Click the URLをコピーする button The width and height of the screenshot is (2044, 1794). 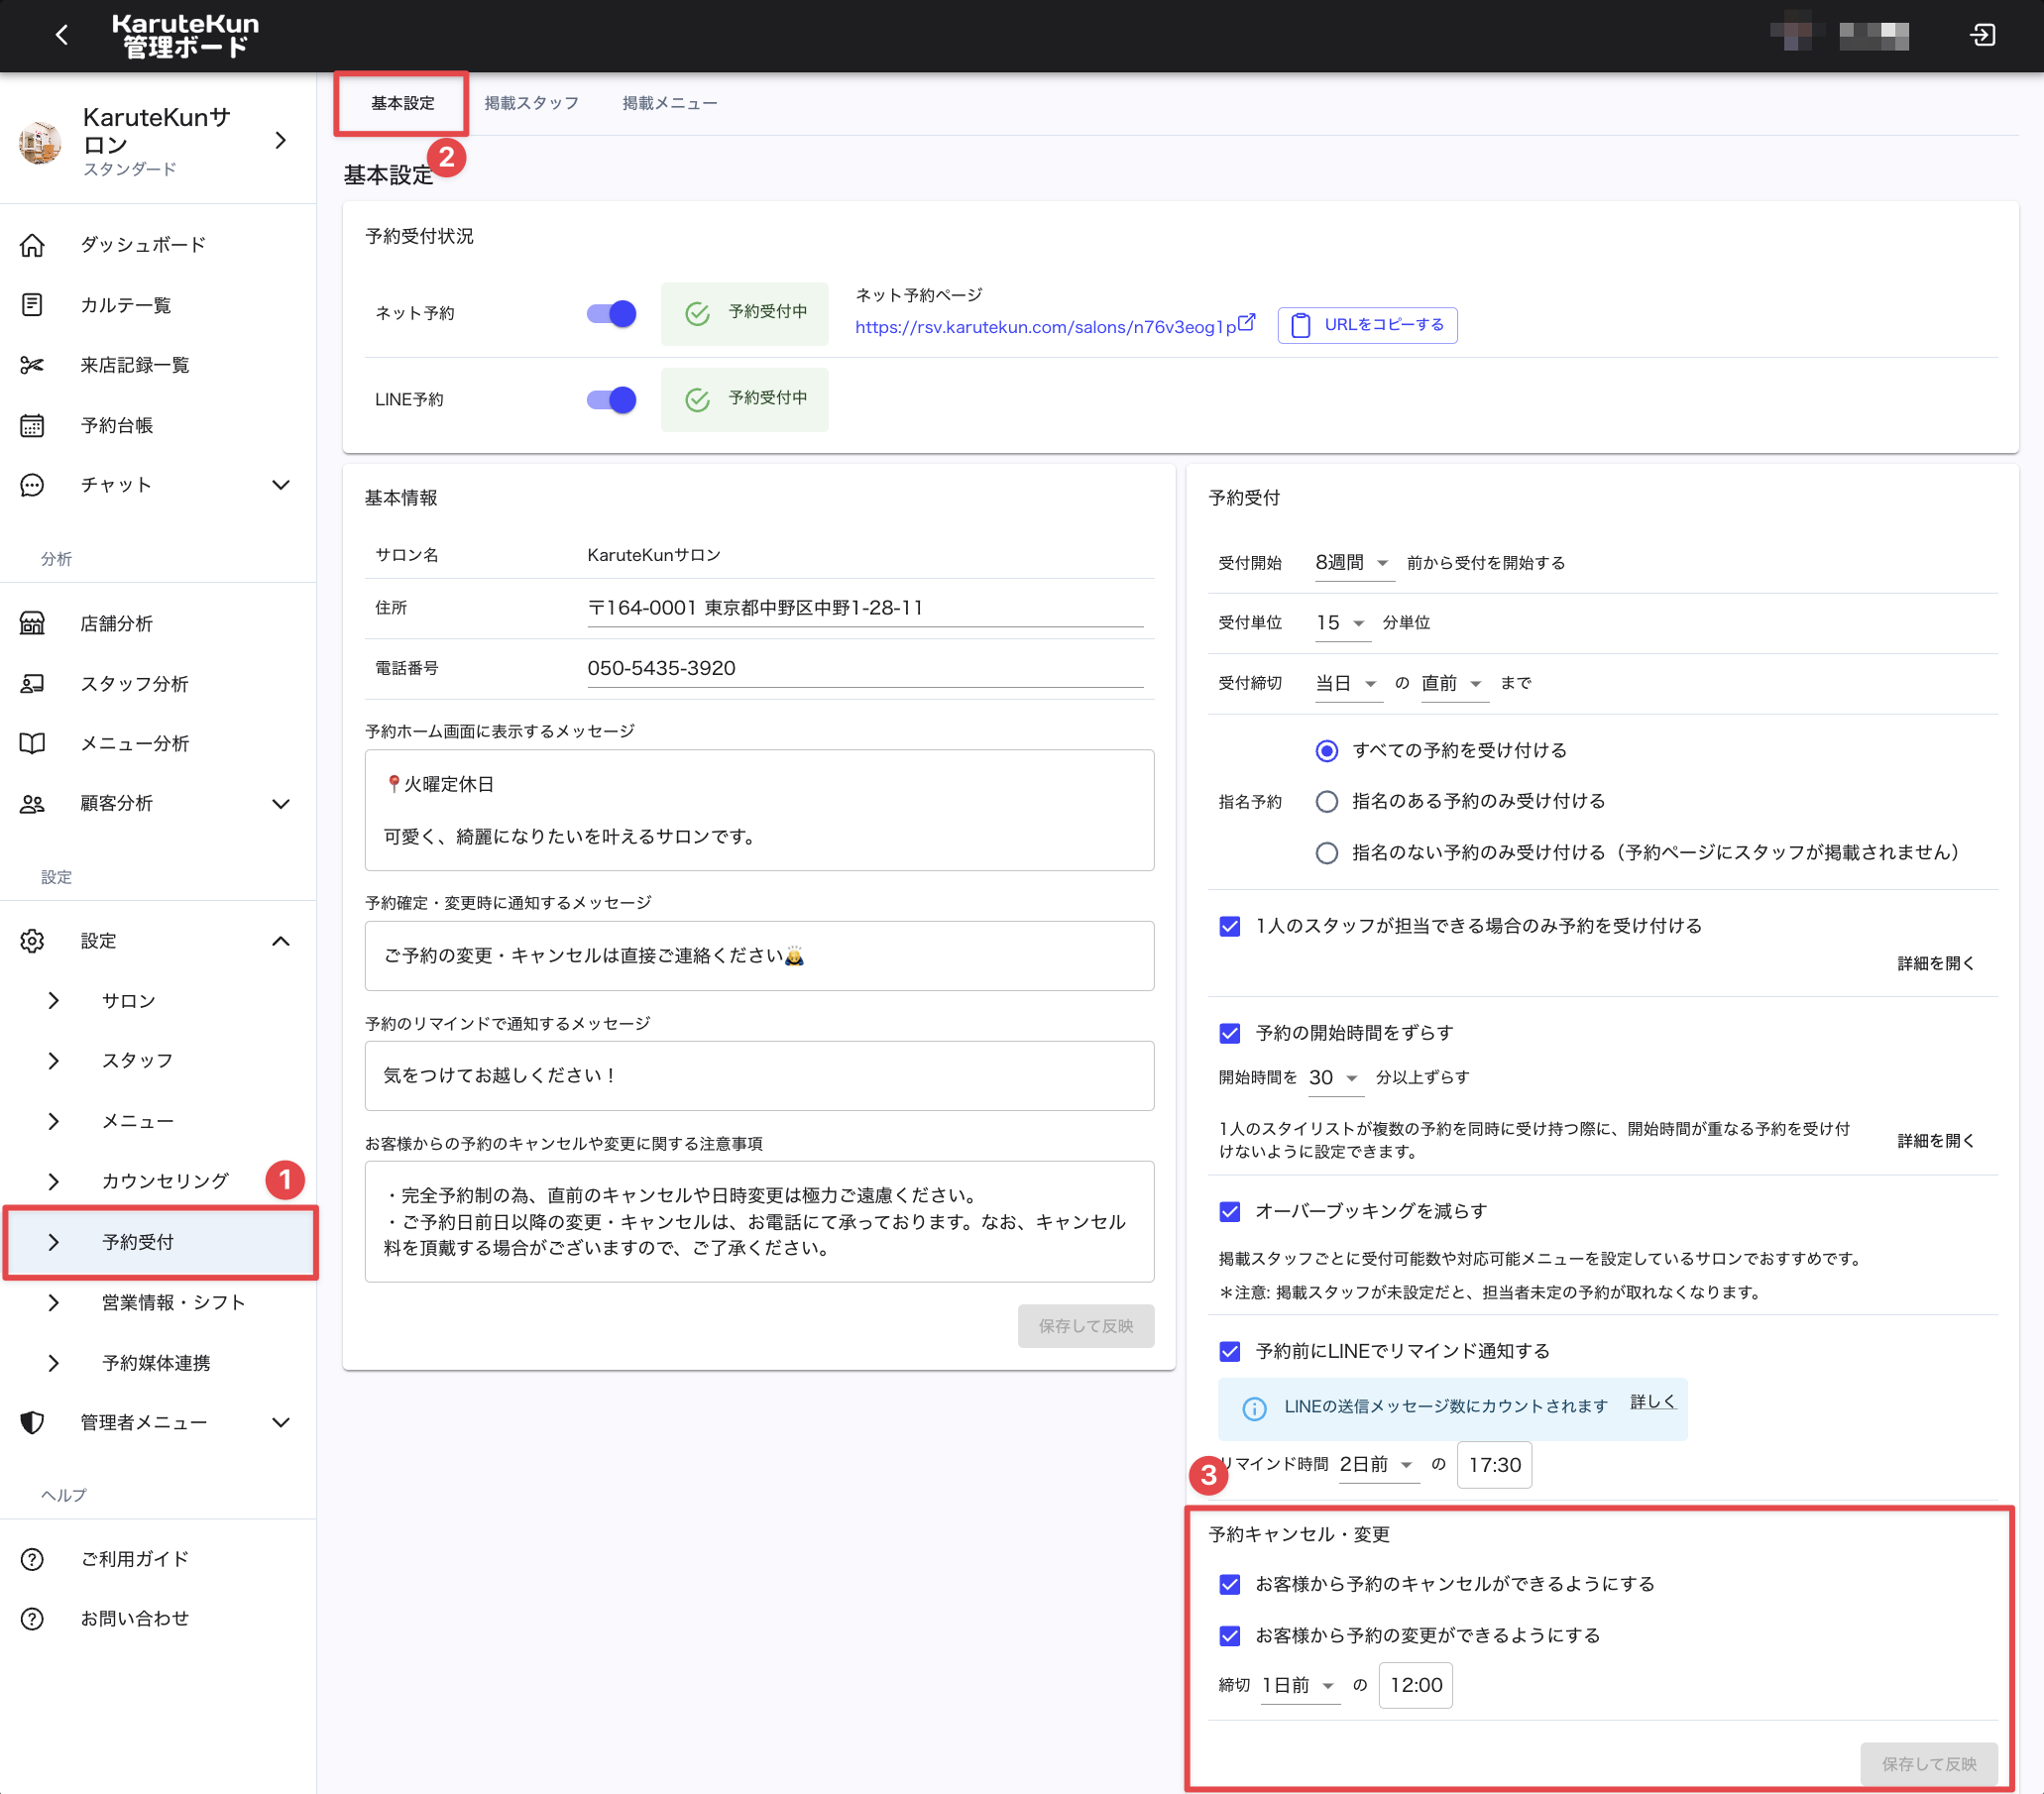click(1367, 326)
